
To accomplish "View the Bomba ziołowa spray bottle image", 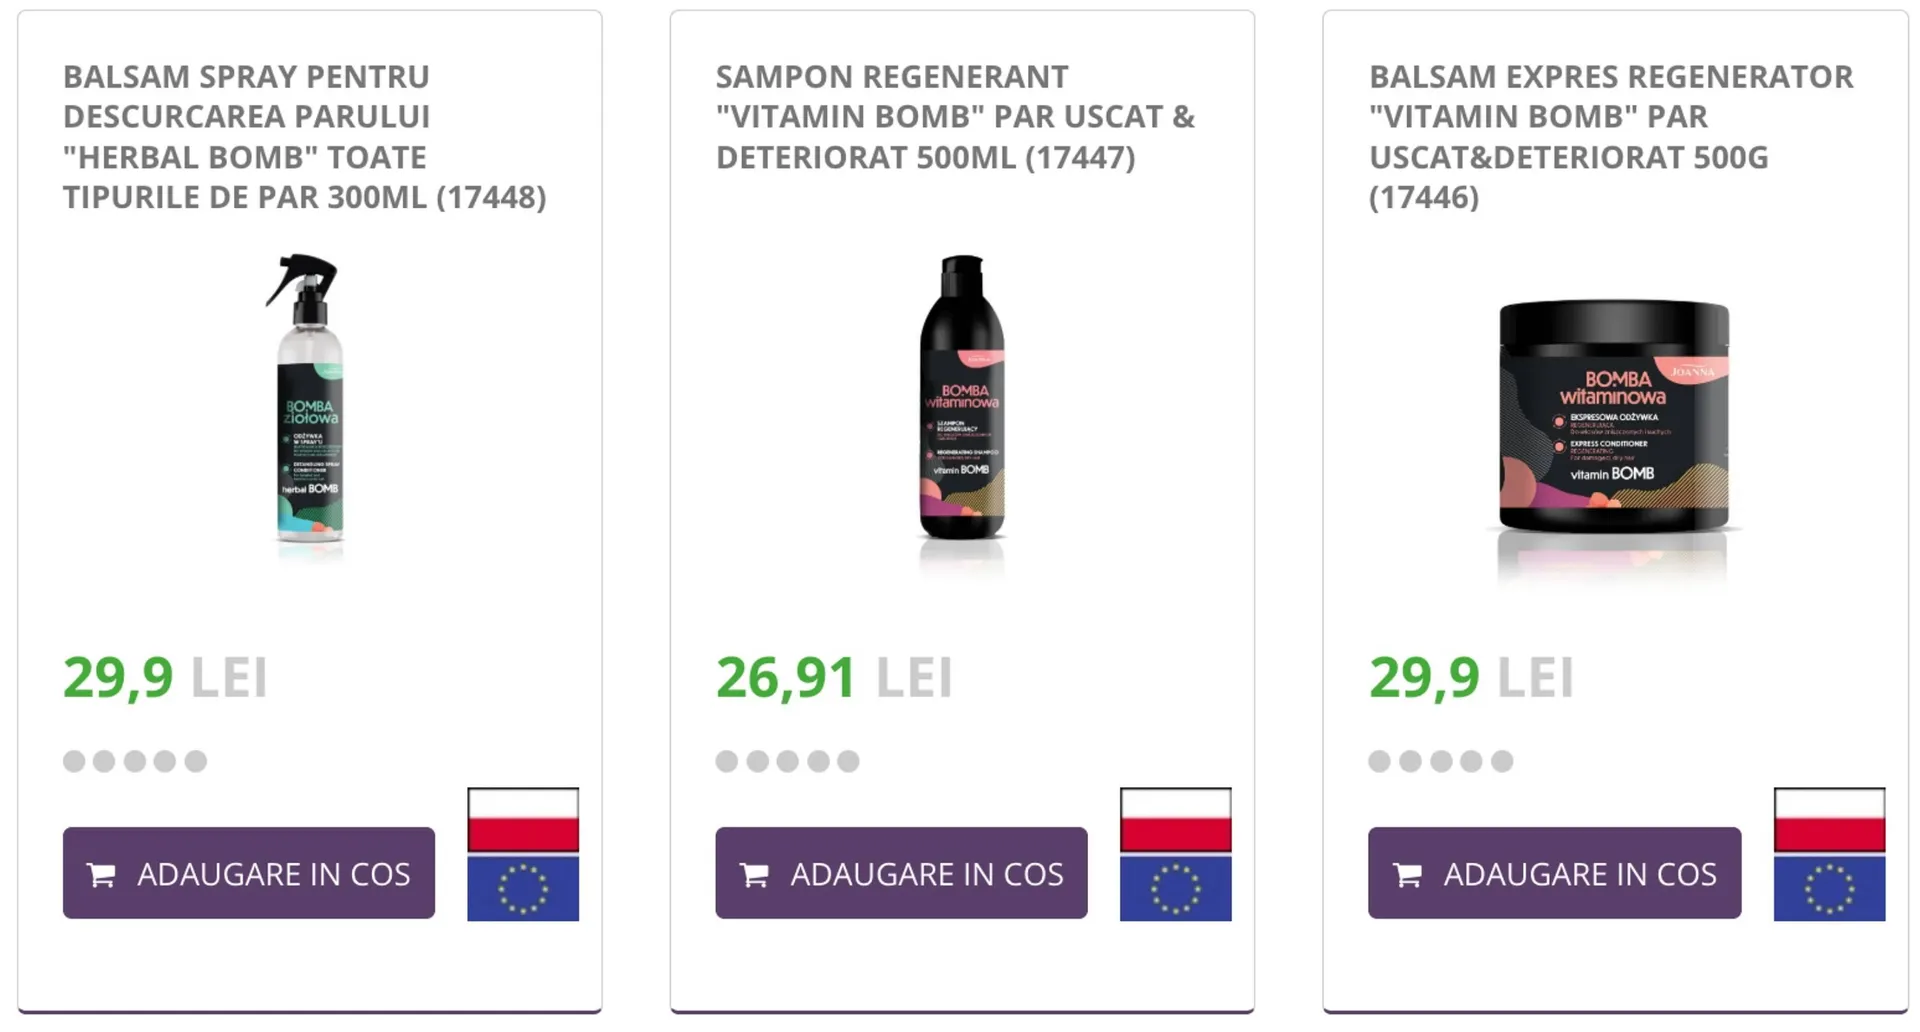I will point(309,400).
